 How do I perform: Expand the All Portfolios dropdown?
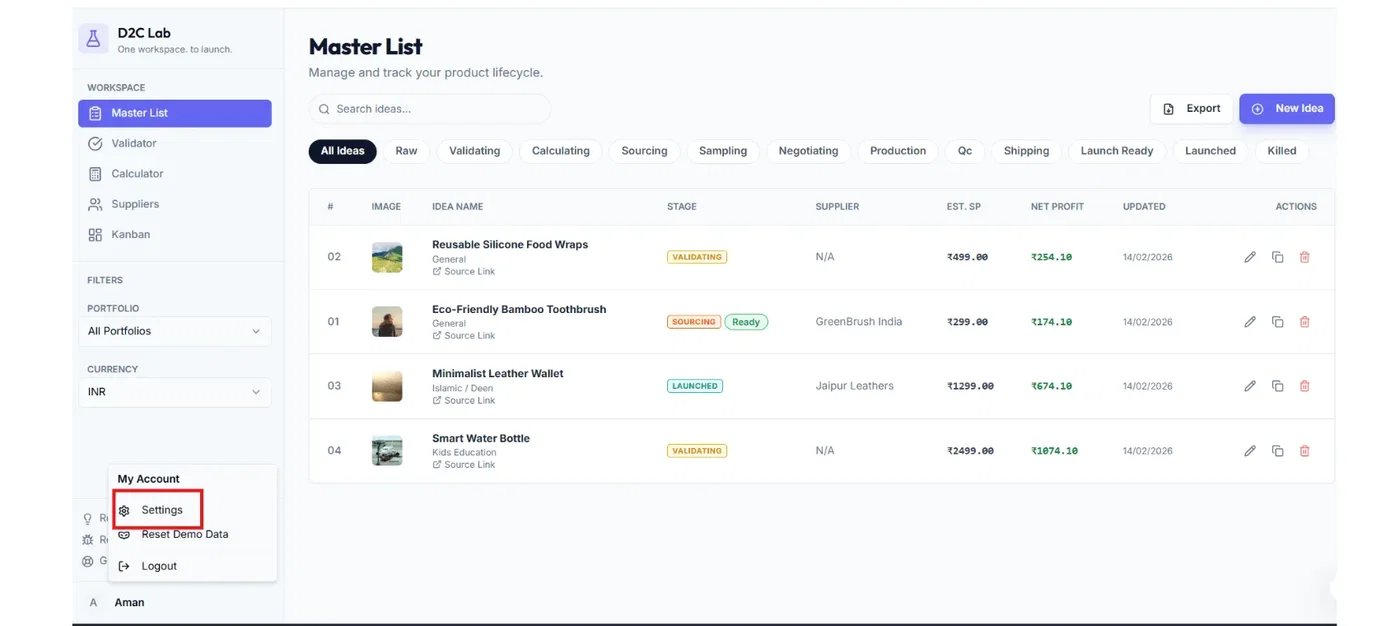pyautogui.click(x=174, y=331)
